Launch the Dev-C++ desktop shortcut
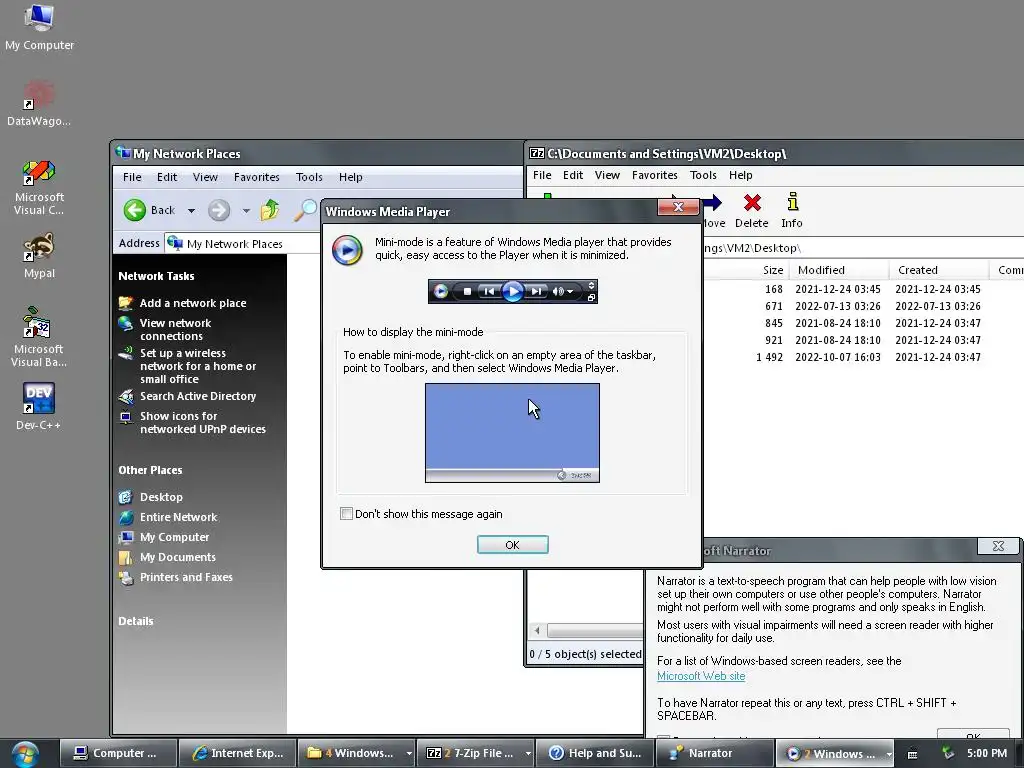 [x=39, y=406]
